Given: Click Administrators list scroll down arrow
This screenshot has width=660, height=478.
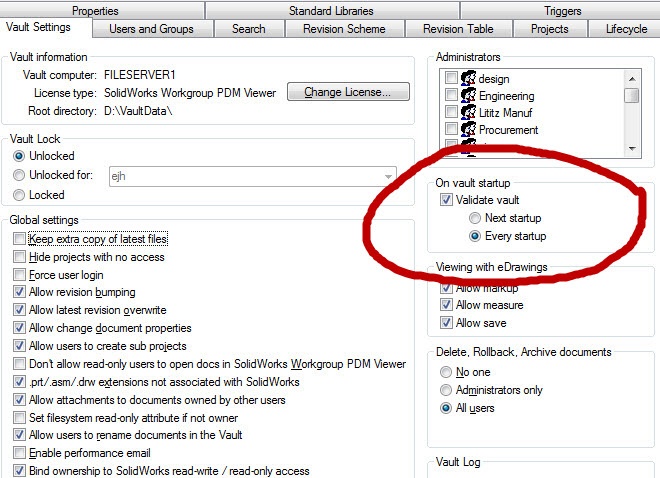Looking at the screenshot, I should (632, 149).
